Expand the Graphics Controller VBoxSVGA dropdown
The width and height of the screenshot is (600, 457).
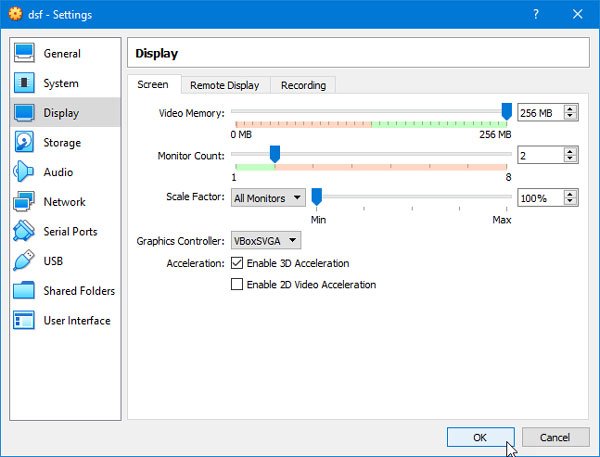click(265, 241)
